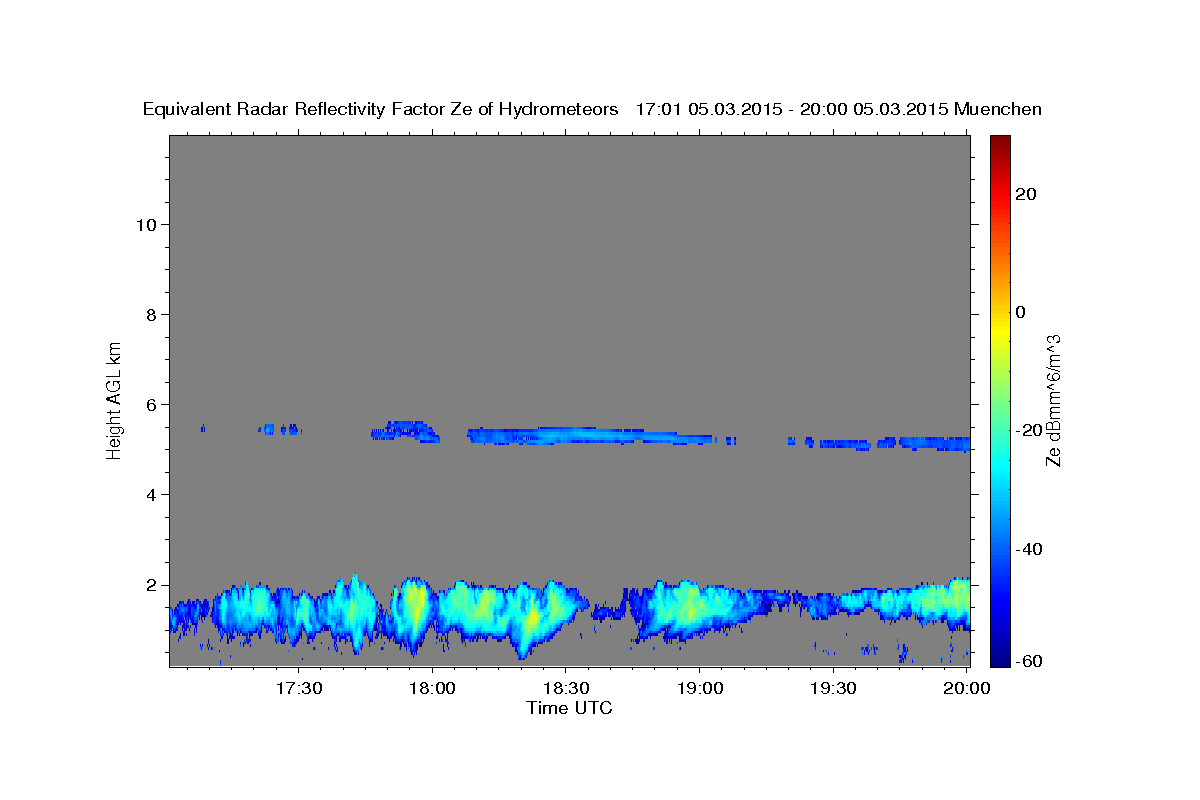Click the colorbar label '0'
This screenshot has width=1200, height=800.
tap(1021, 312)
